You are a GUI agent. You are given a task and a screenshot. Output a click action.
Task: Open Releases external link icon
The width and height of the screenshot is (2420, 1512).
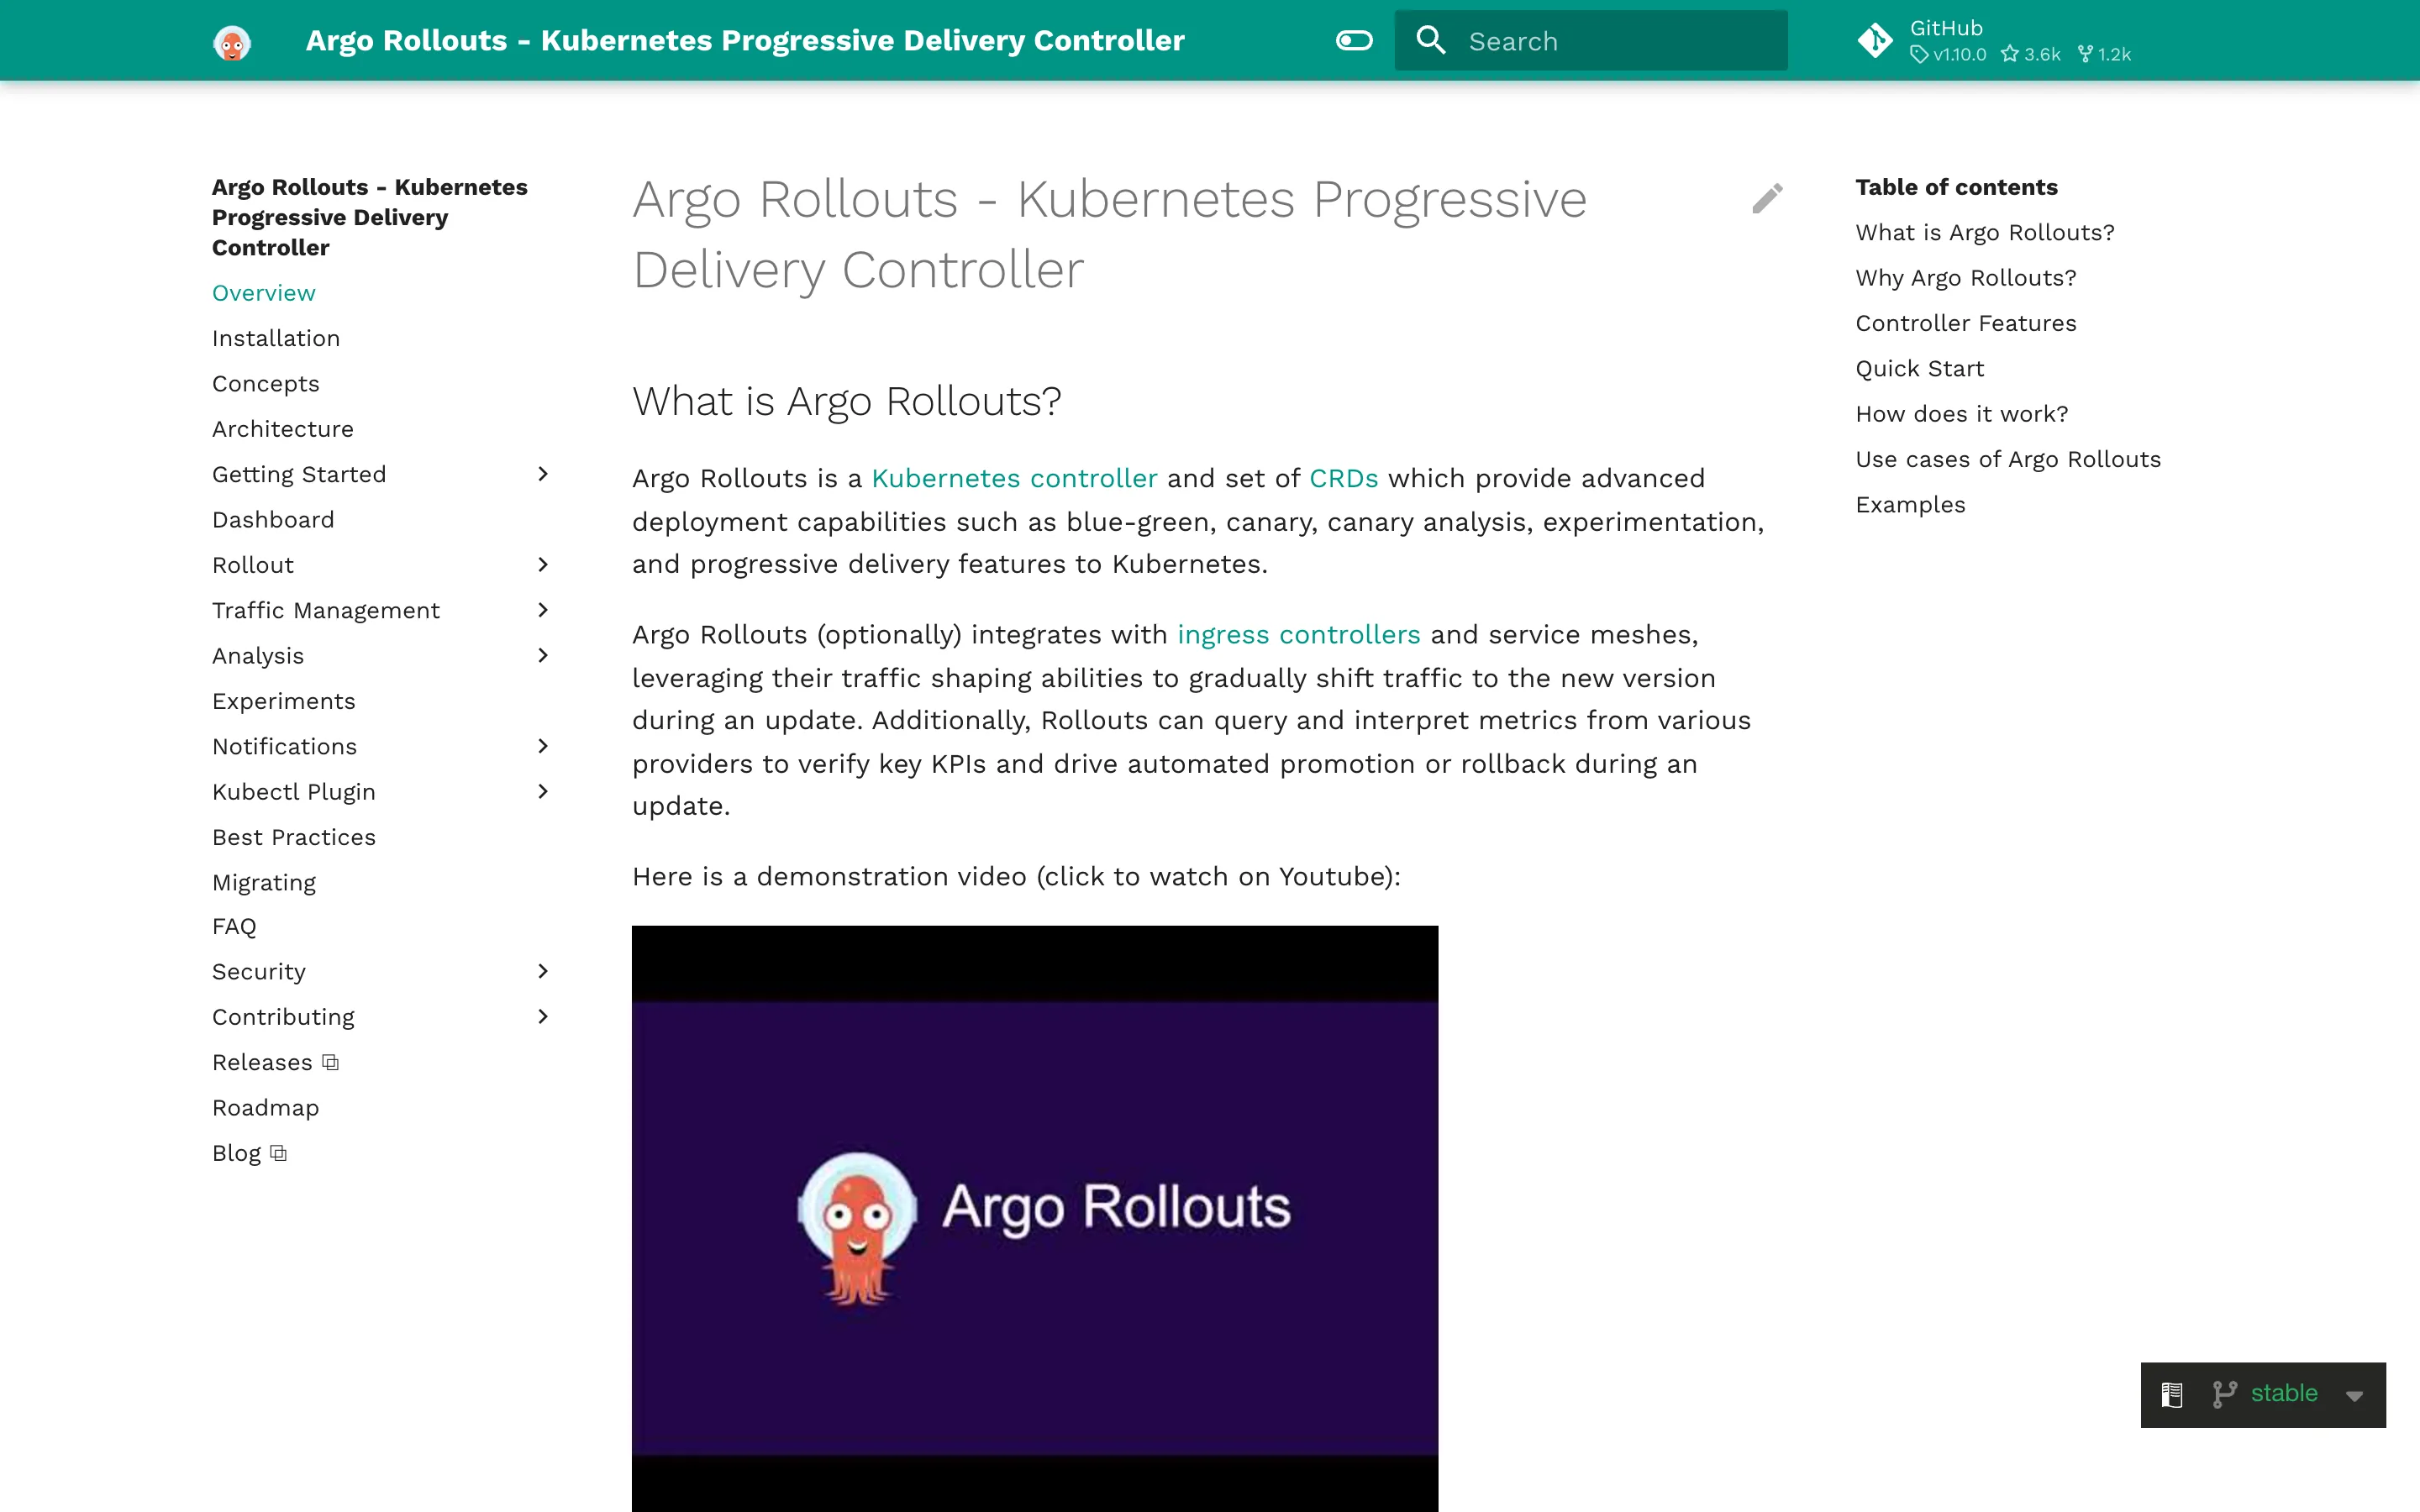(x=331, y=1063)
